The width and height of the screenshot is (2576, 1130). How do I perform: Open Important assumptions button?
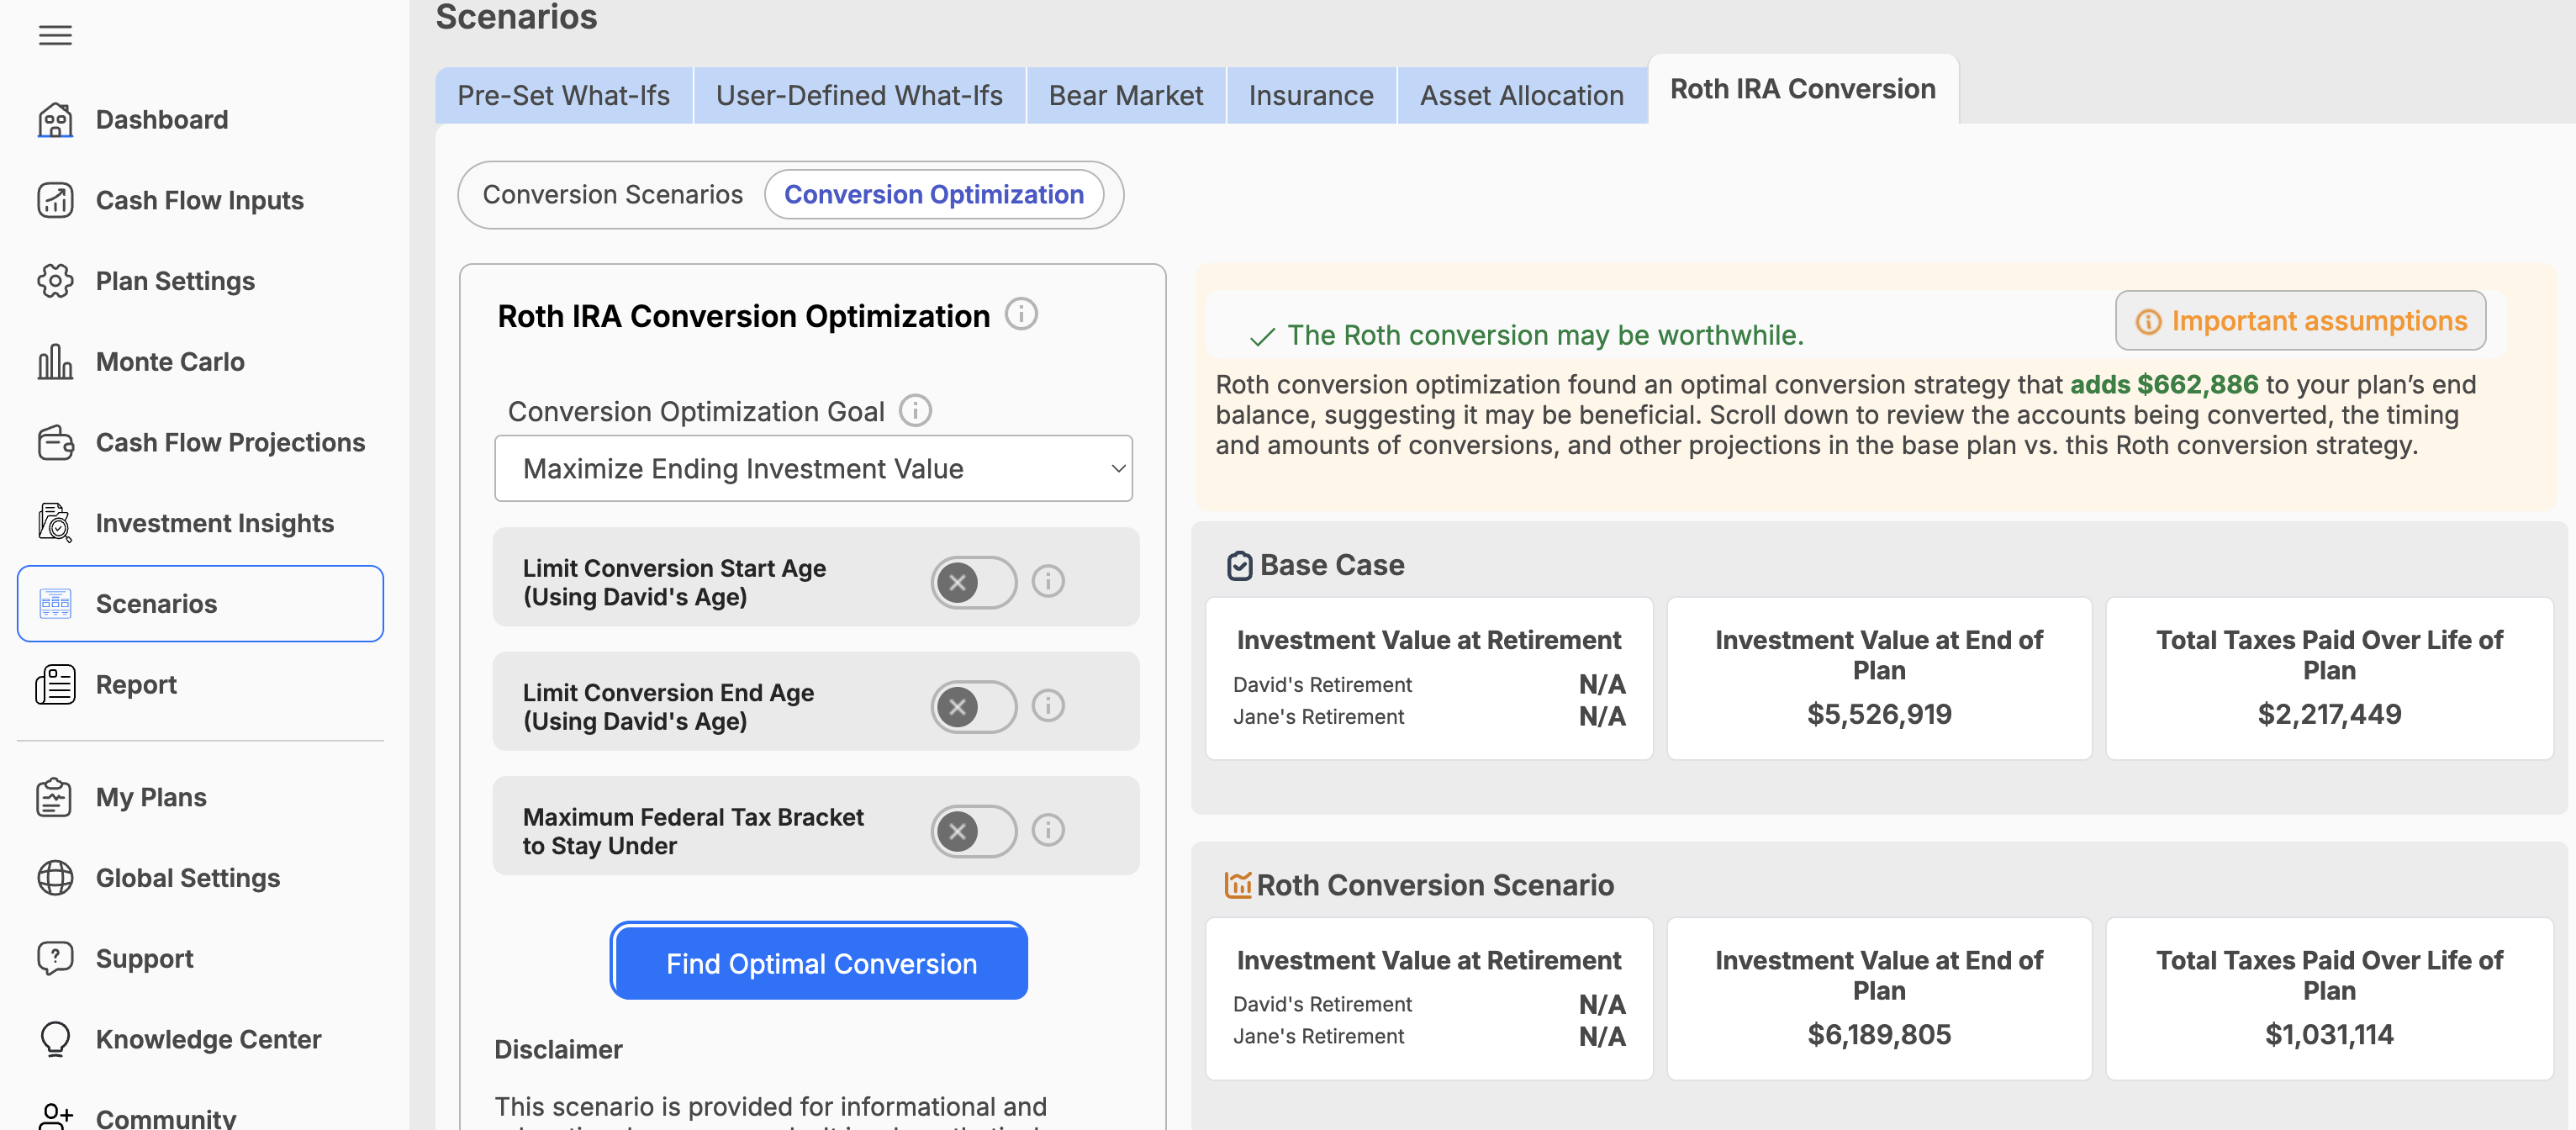2300,321
